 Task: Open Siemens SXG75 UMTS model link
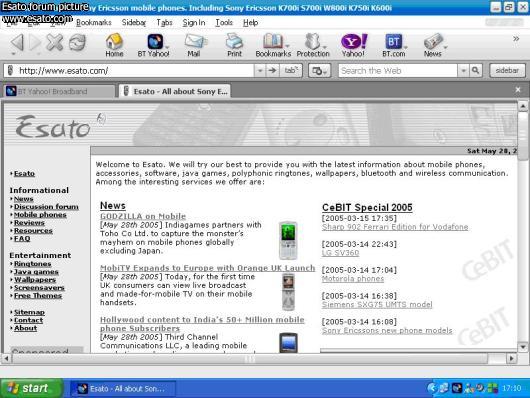pyautogui.click(x=377, y=305)
